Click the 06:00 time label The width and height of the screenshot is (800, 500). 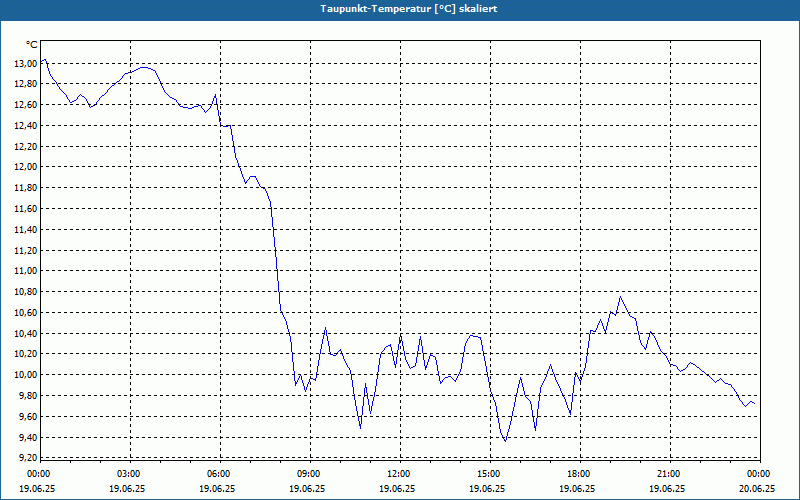220,474
